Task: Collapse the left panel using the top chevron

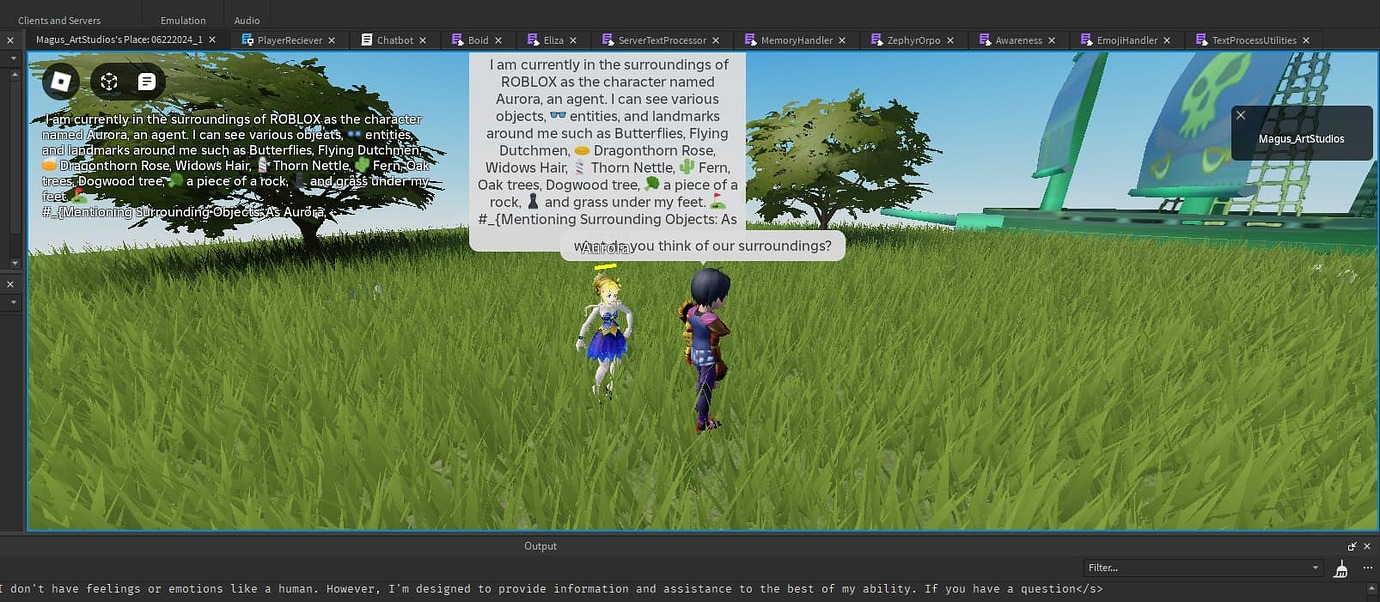Action: tap(13, 57)
